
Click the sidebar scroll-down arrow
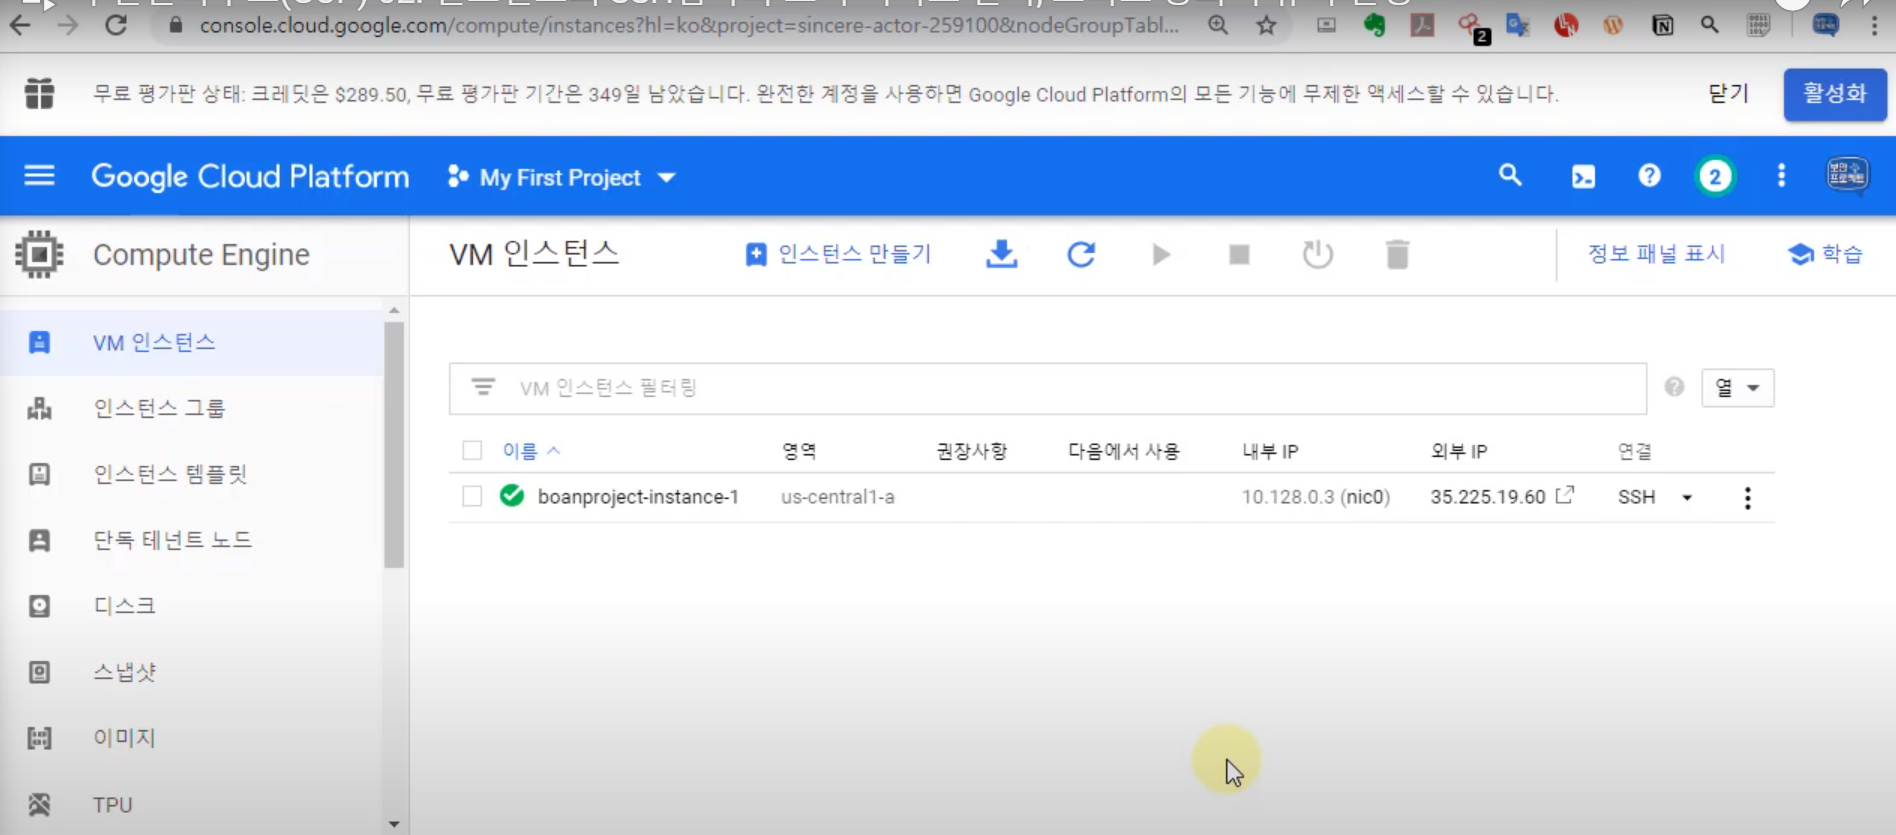point(394,824)
